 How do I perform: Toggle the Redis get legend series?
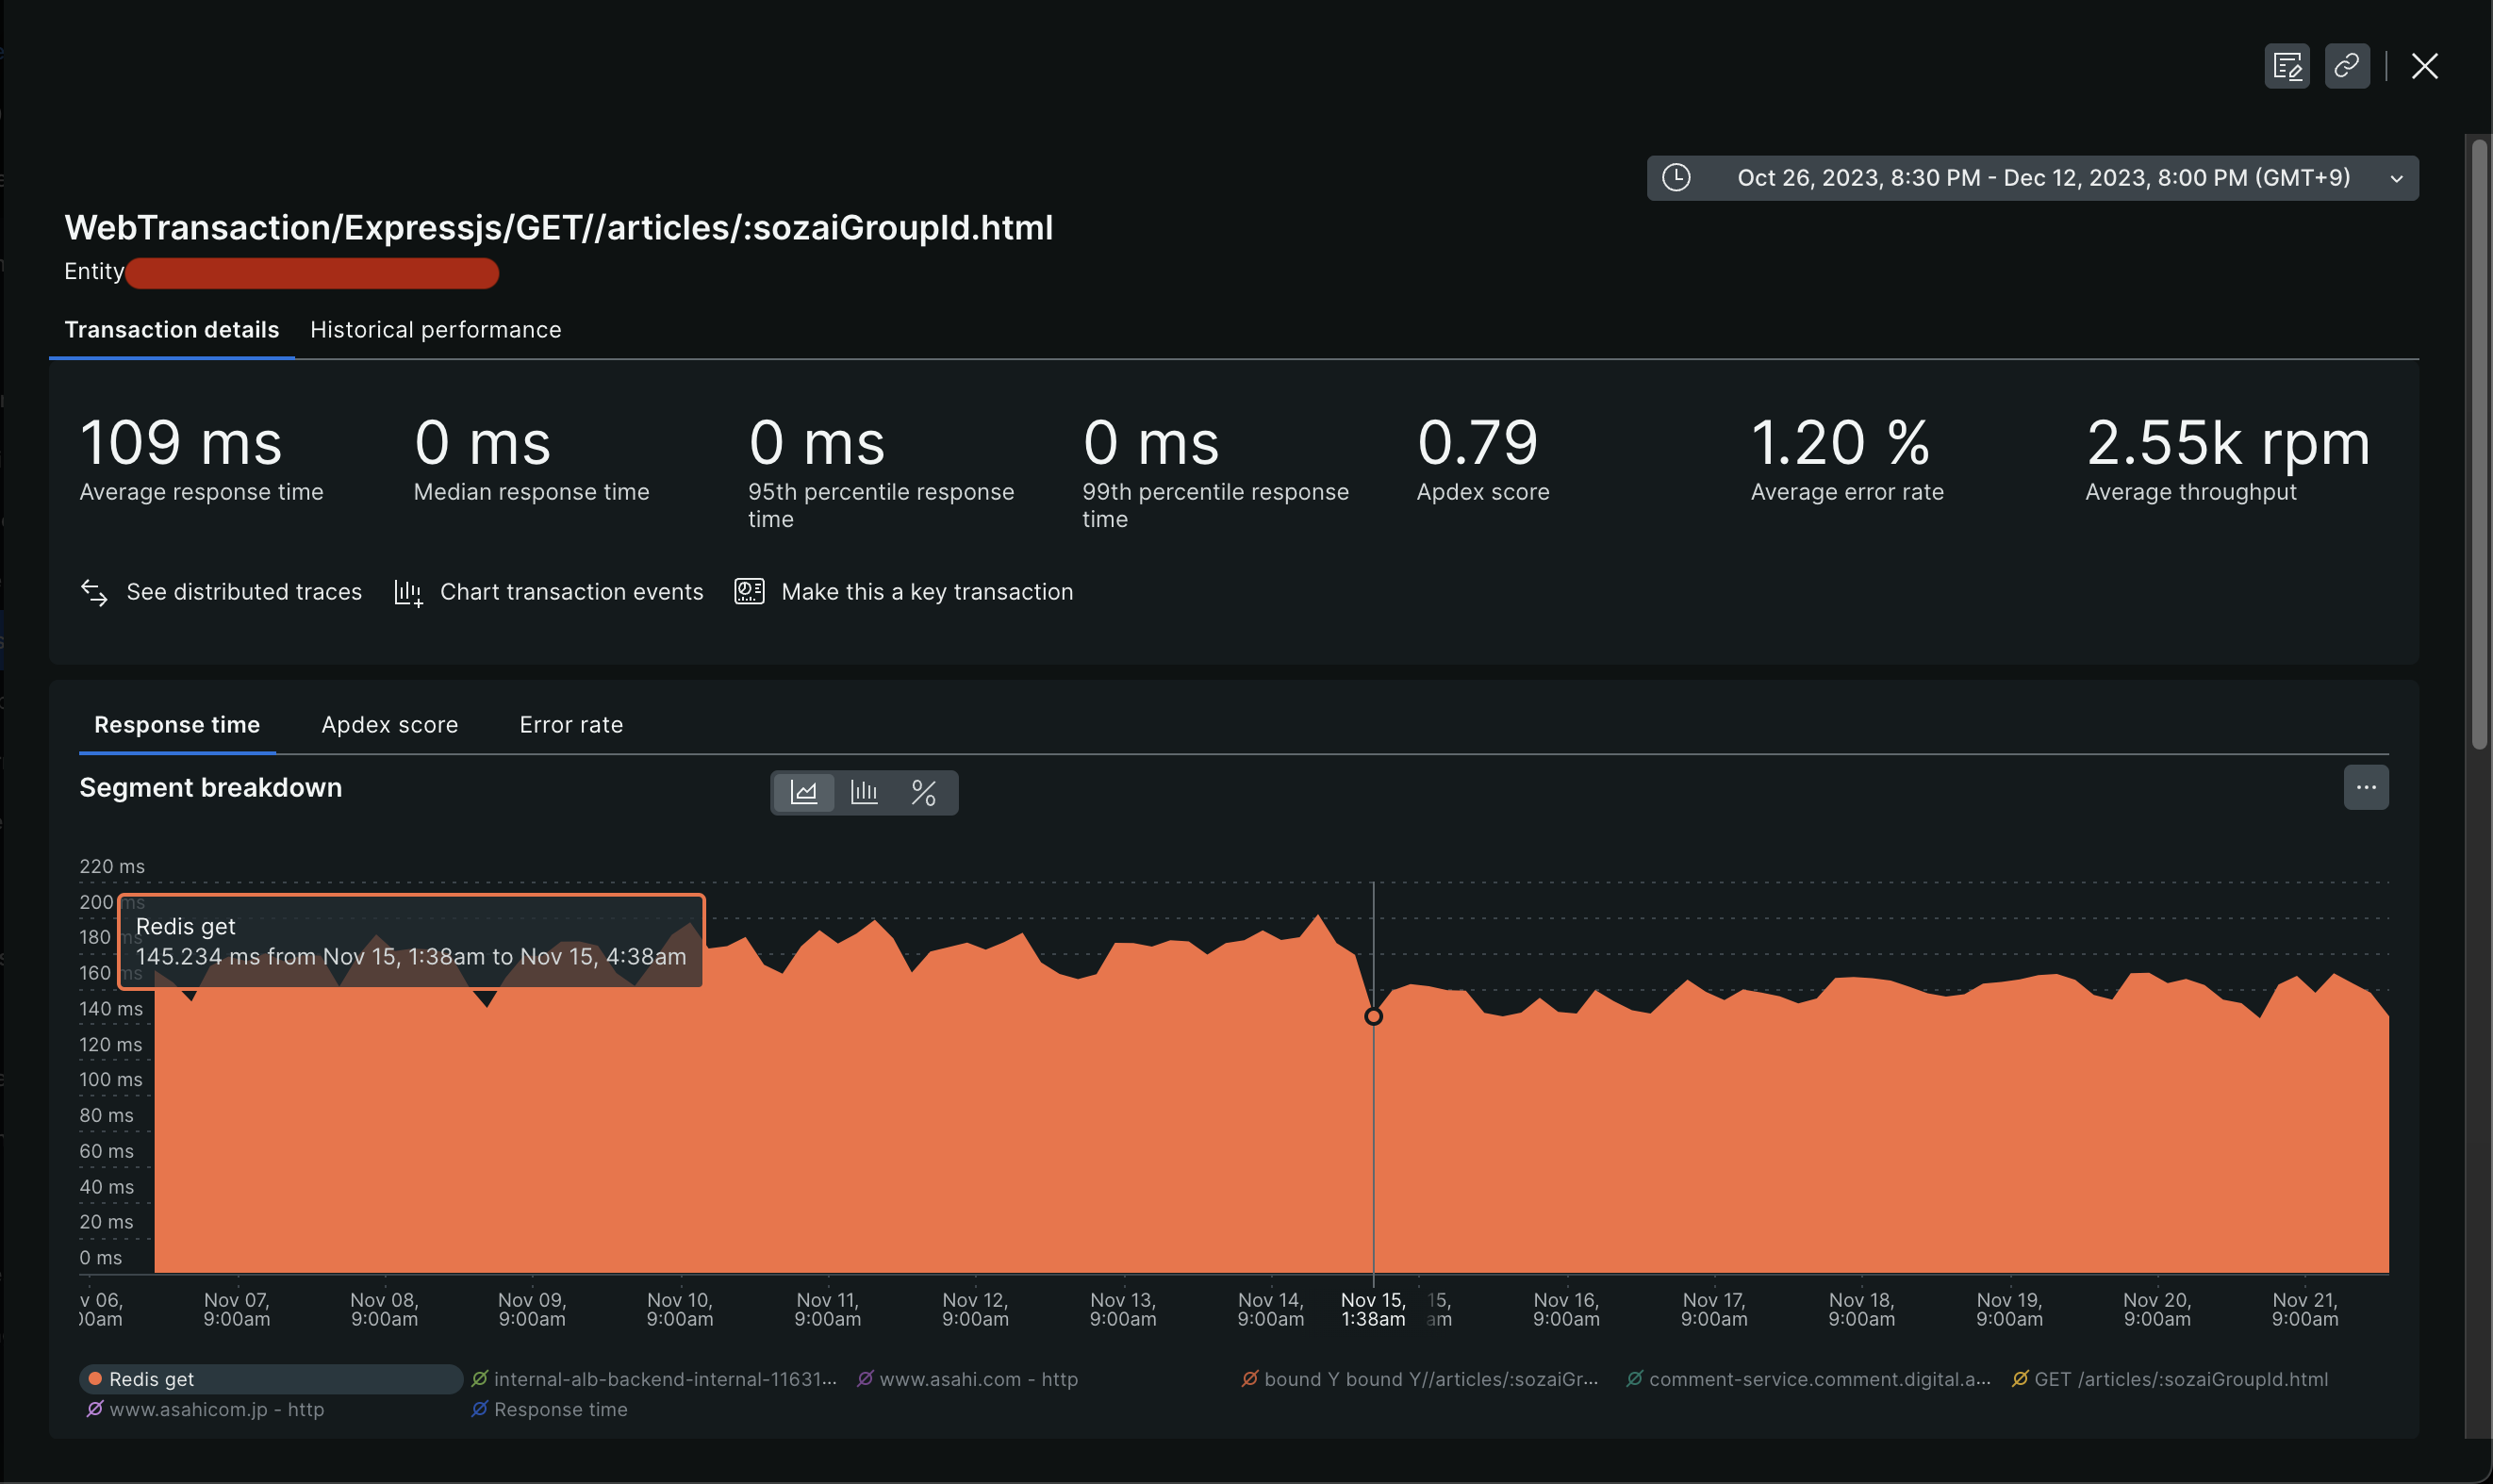click(150, 1379)
